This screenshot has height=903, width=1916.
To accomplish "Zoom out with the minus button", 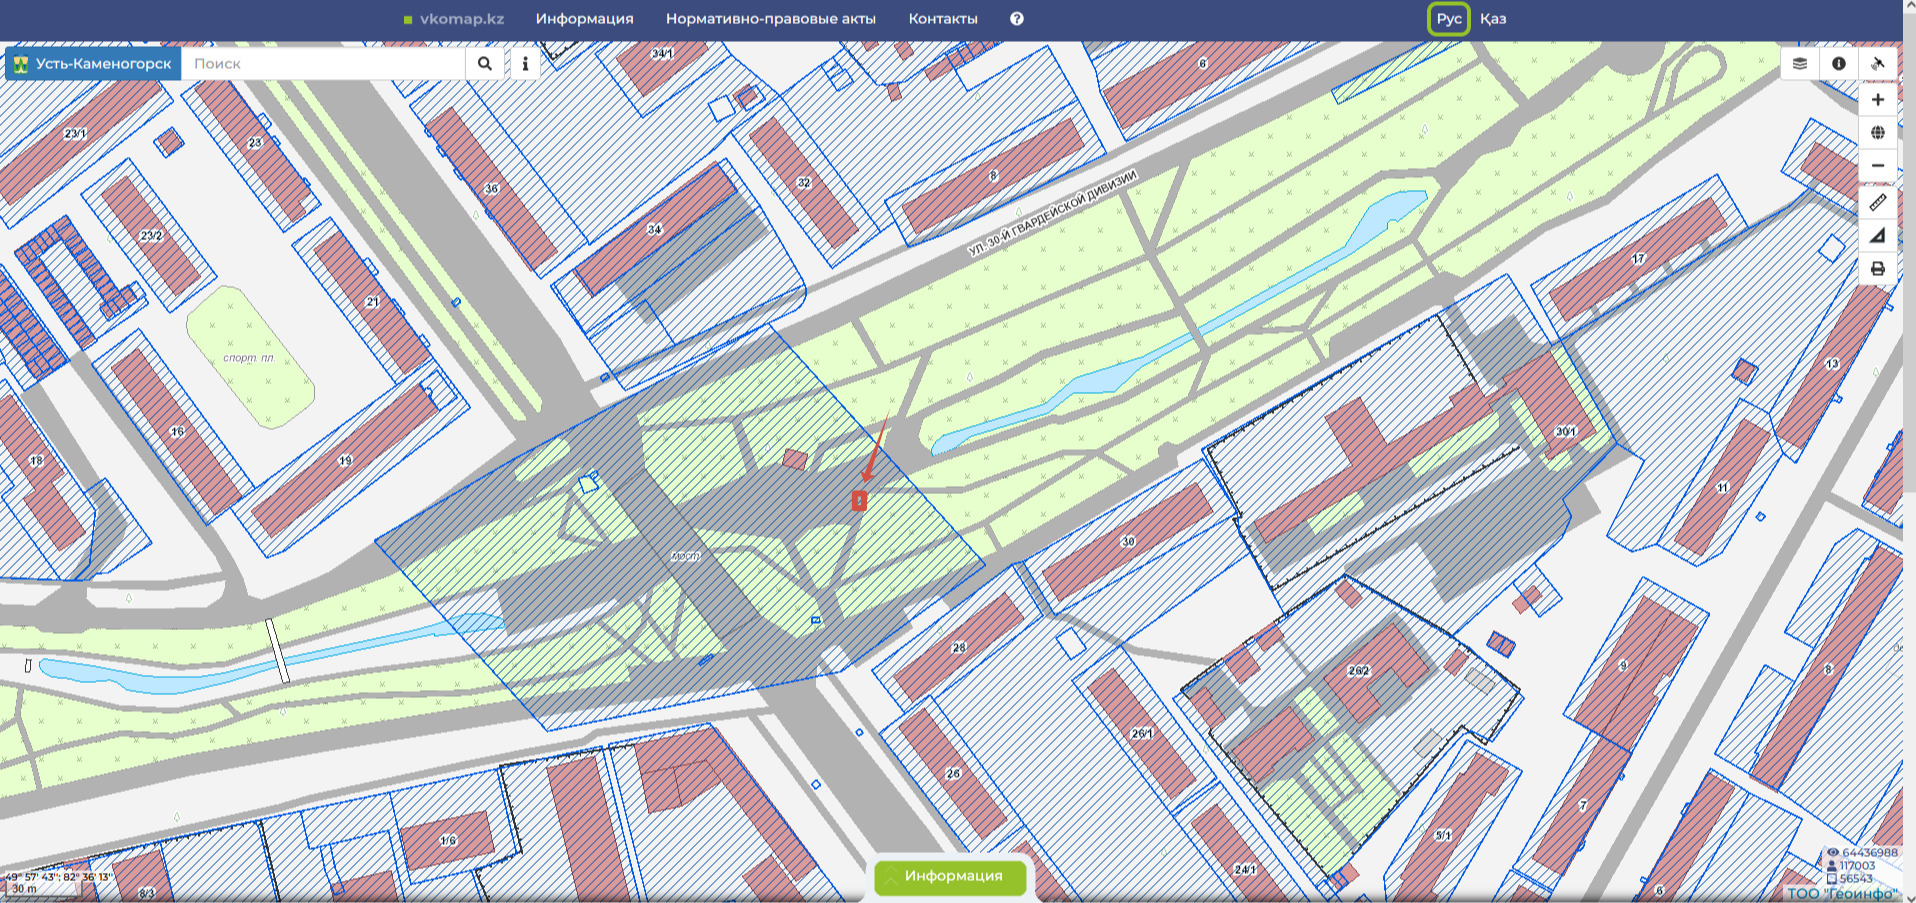I will 1878,166.
